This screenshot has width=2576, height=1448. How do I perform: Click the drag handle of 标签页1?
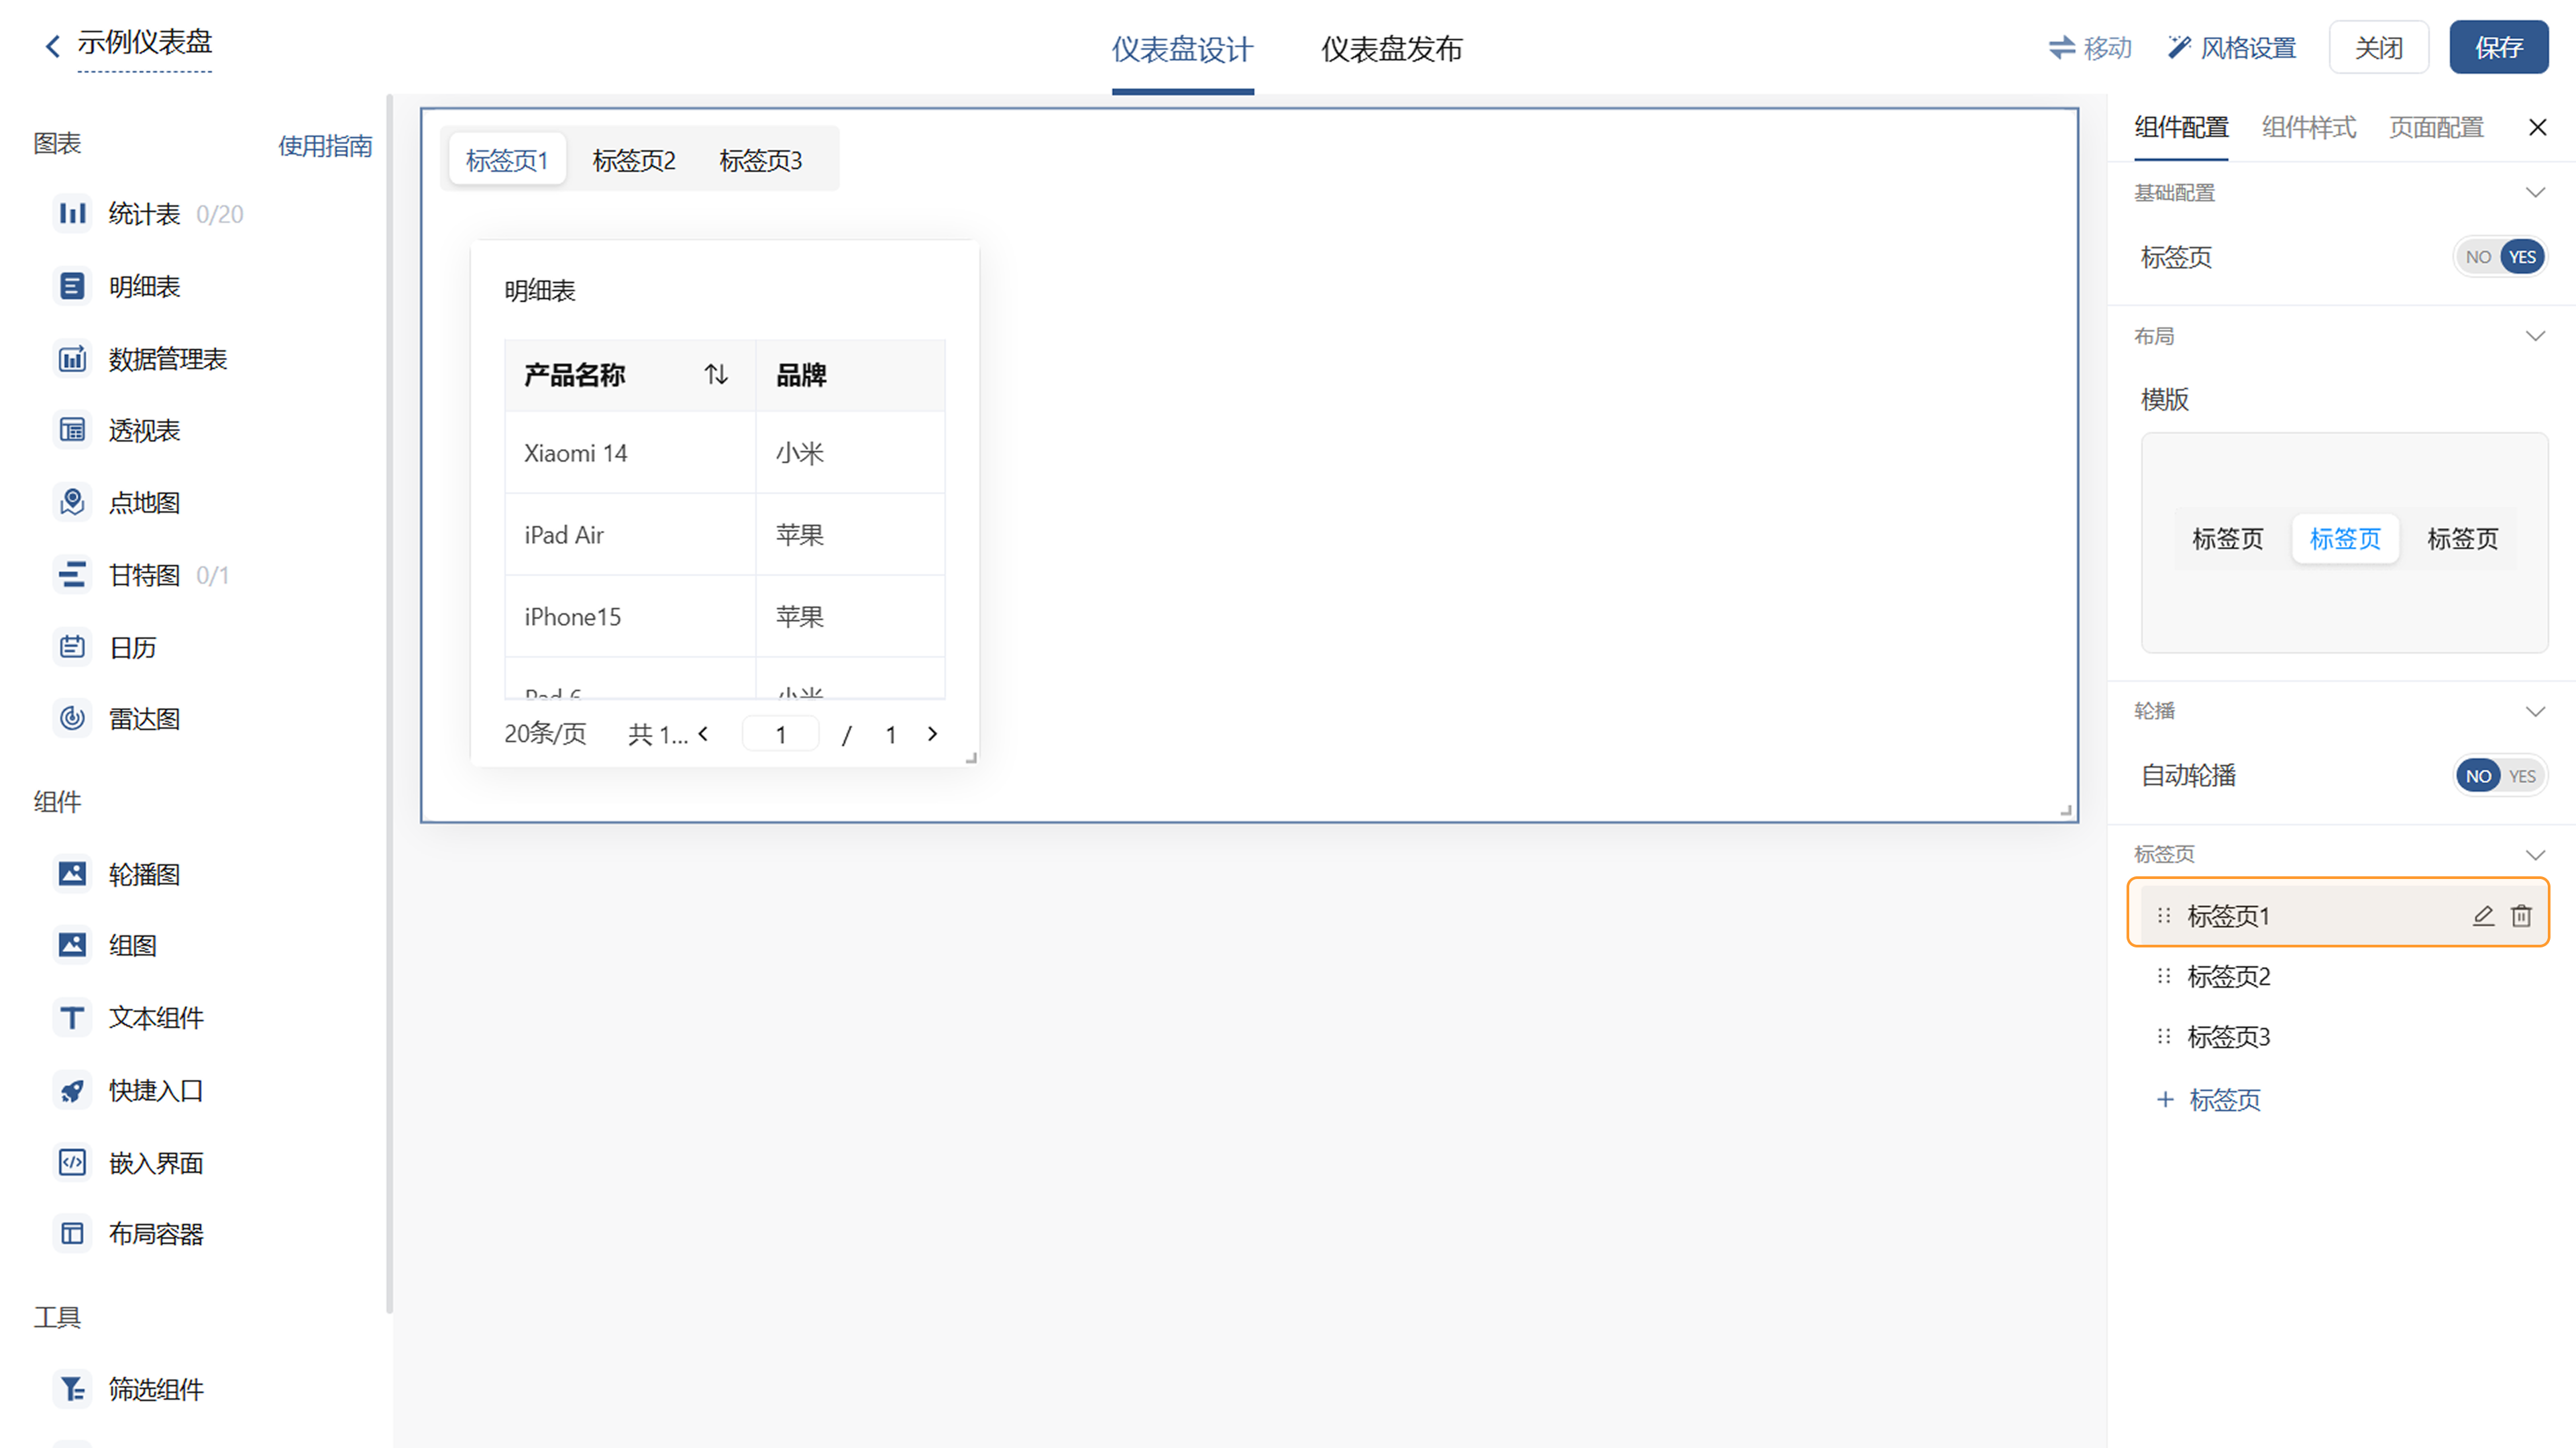(2164, 915)
